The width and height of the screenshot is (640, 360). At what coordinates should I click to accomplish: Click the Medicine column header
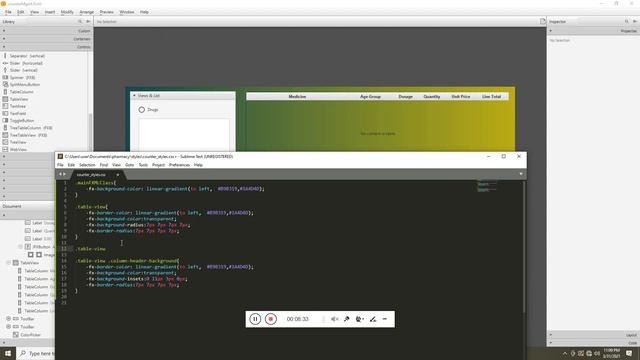pyautogui.click(x=297, y=97)
